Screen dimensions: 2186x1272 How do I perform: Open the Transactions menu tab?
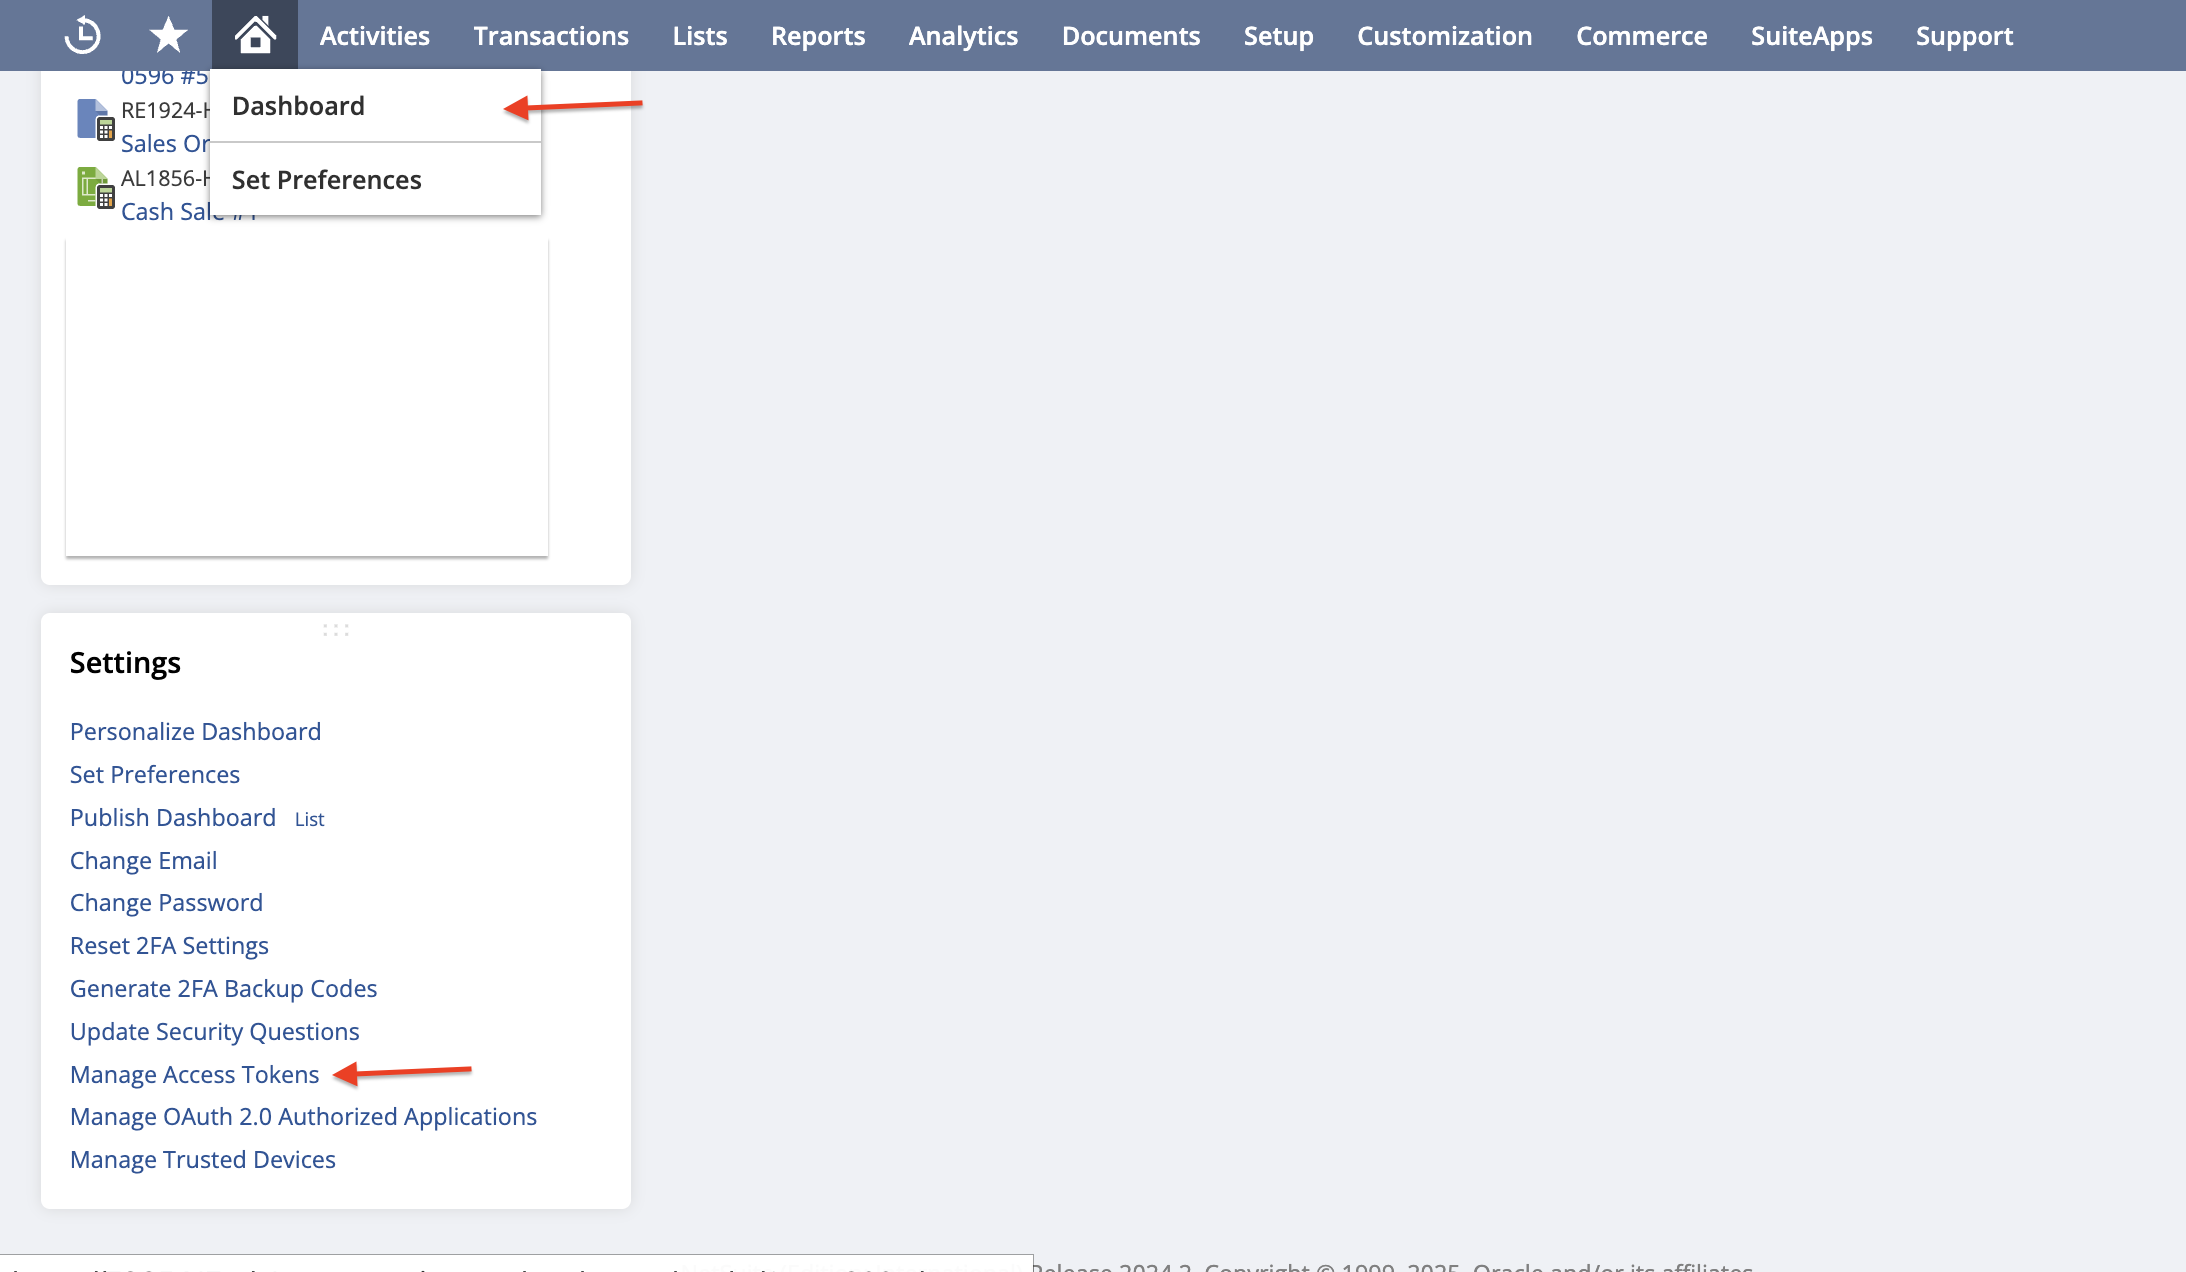tap(550, 35)
